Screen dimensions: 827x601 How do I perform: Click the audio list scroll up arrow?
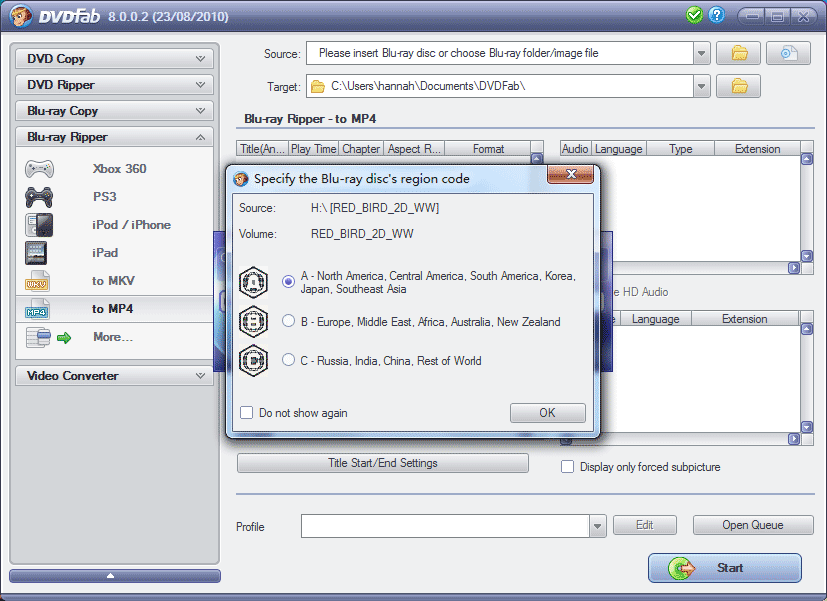click(x=806, y=159)
